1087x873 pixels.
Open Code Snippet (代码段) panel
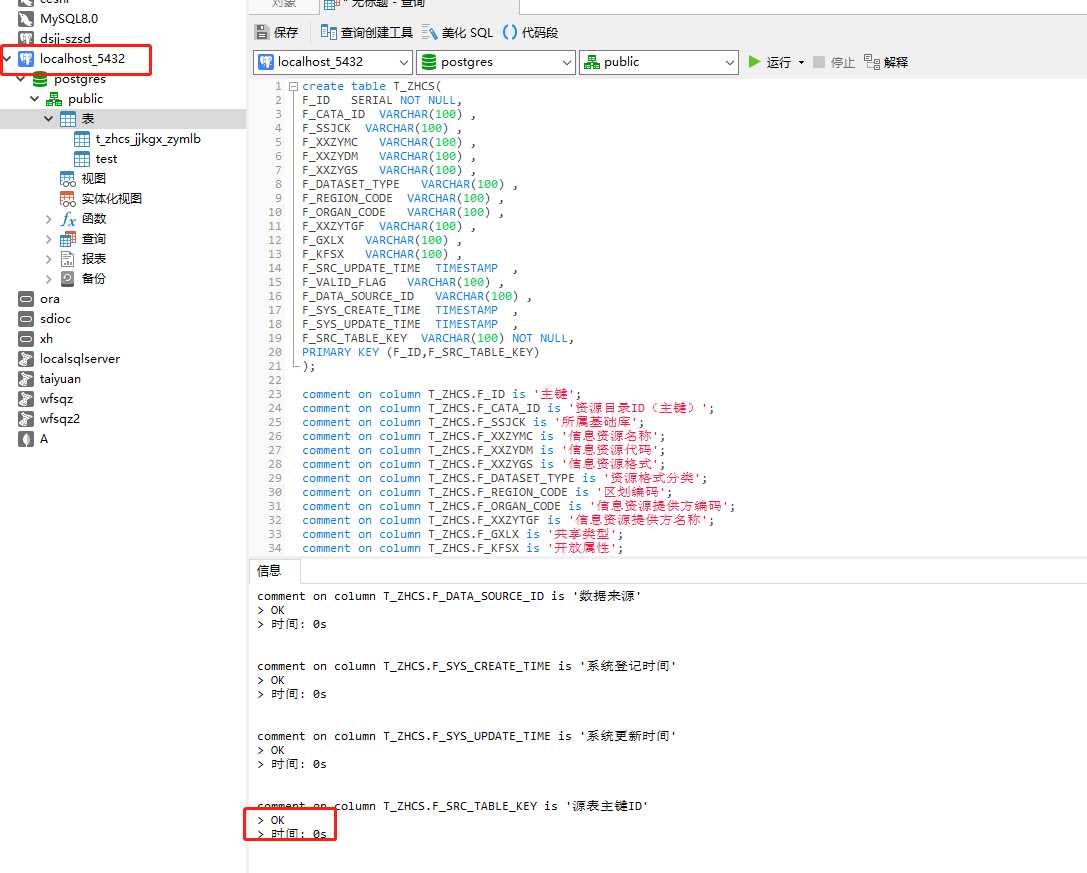pyautogui.click(x=531, y=33)
